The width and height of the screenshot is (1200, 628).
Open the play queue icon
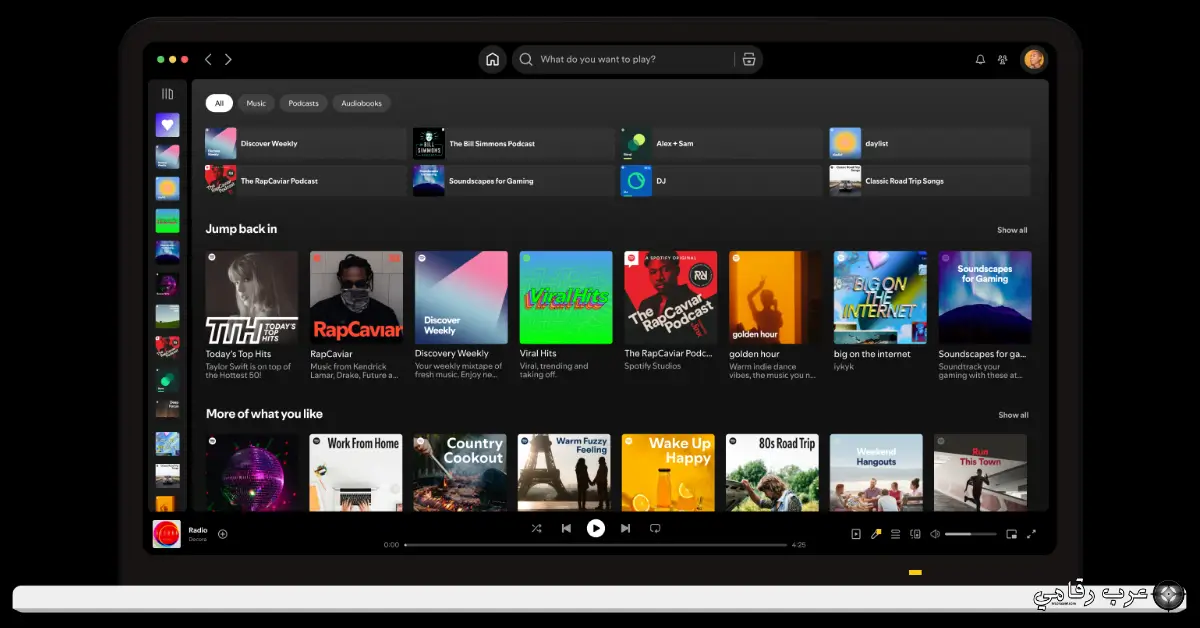click(x=896, y=534)
